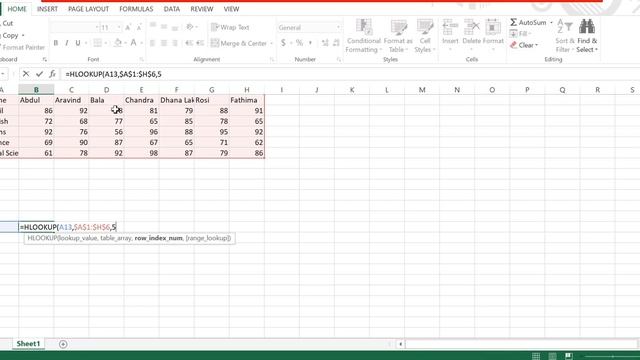Open text Orientation options
Screen dimensions: 640x360
tap(191, 27)
